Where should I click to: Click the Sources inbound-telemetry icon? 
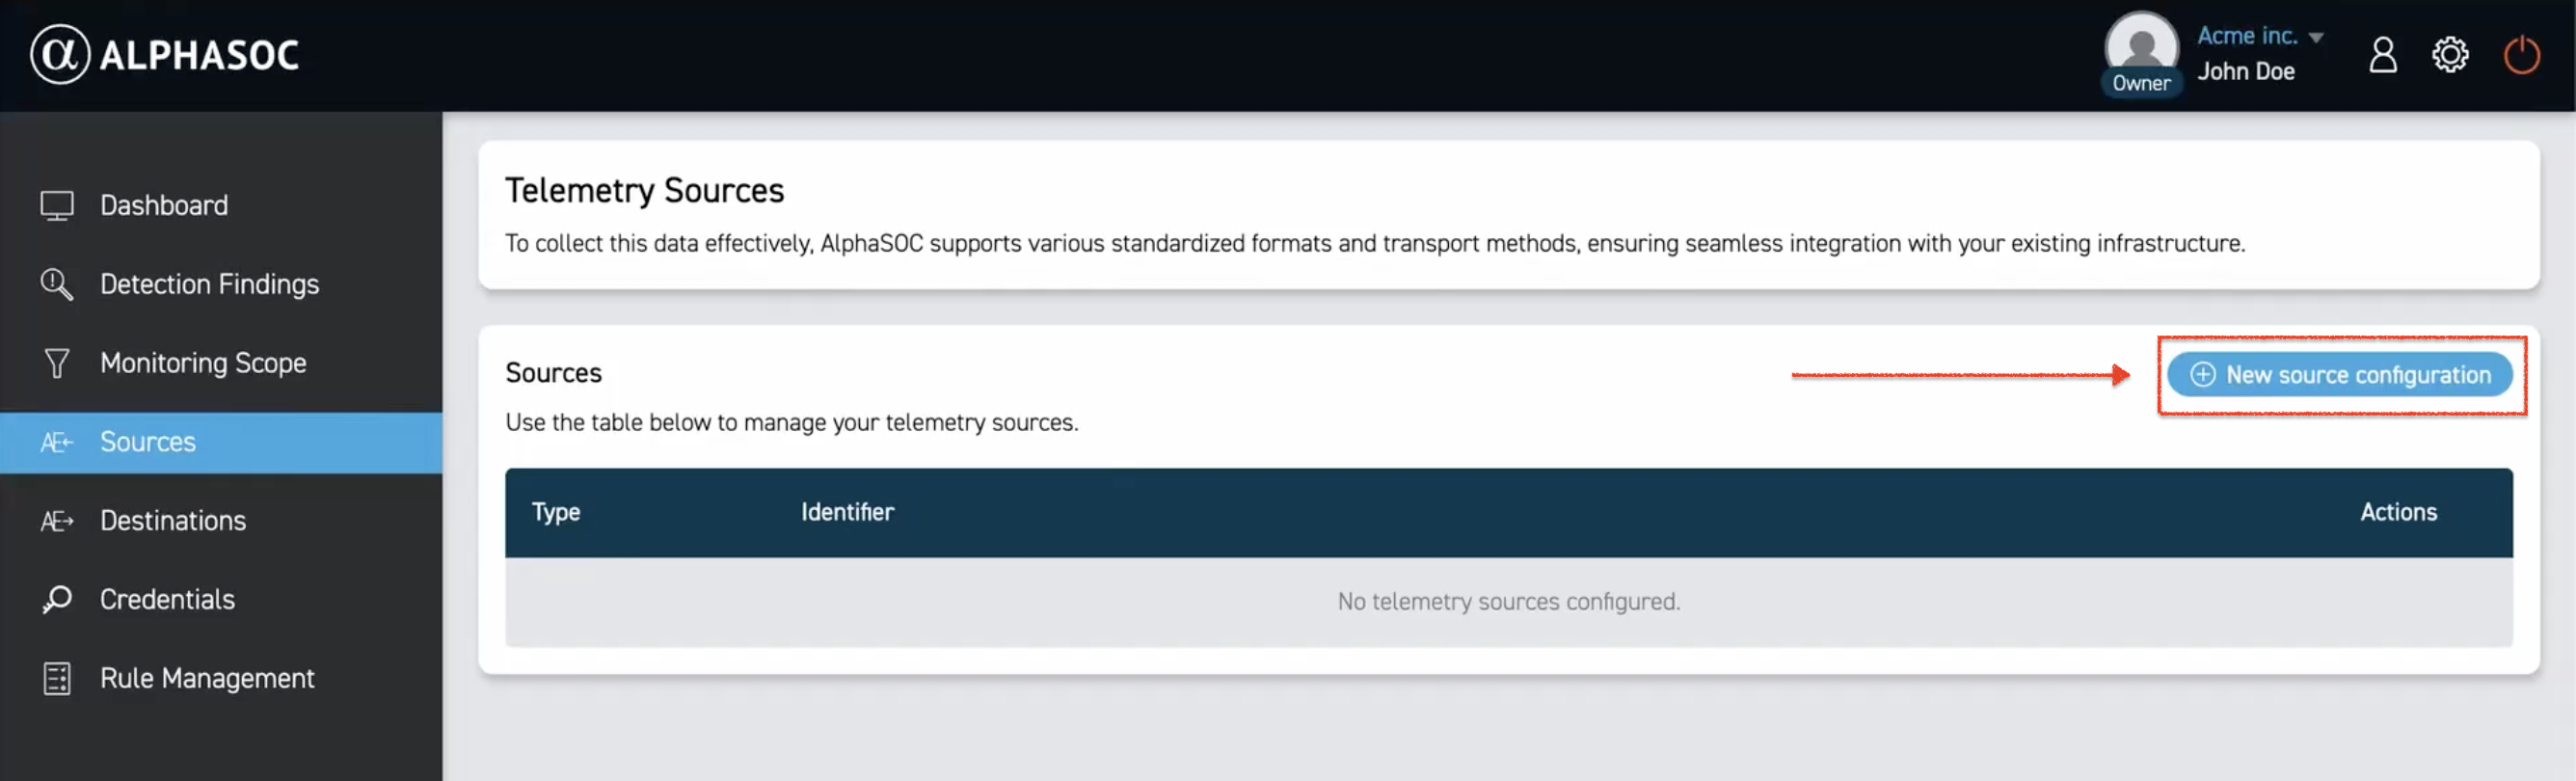tap(57, 441)
